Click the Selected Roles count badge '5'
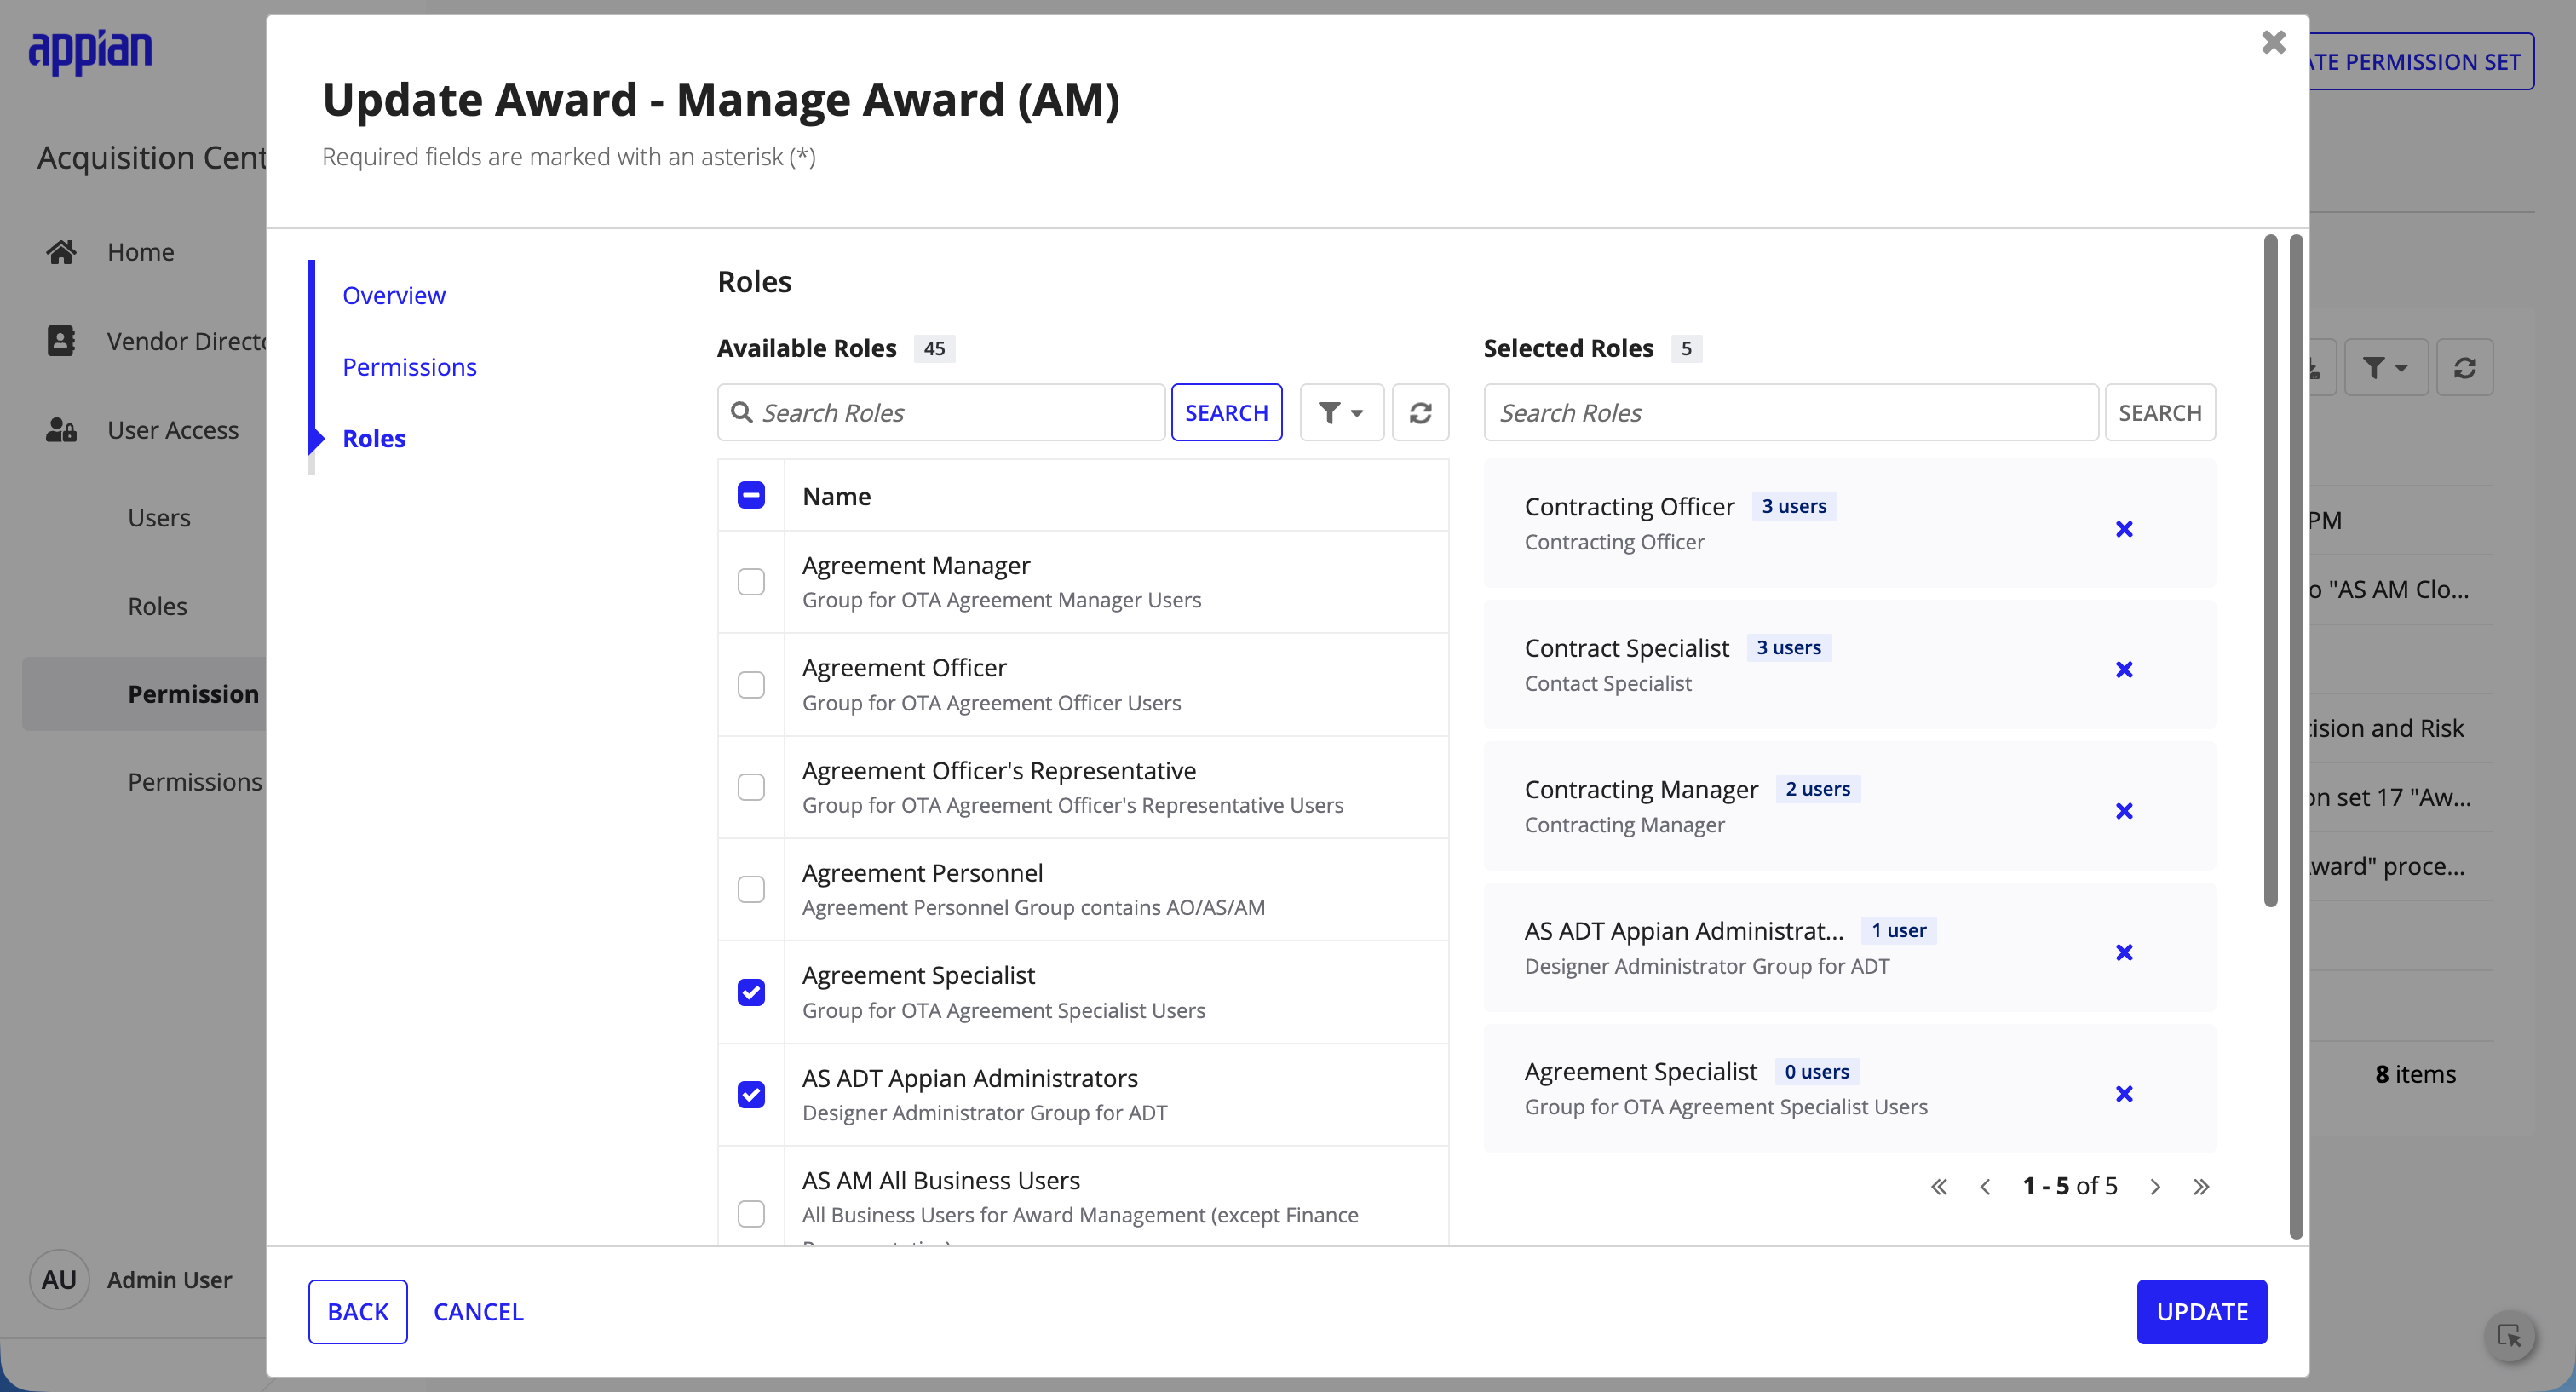Screen dimensions: 2576x1392 point(1686,348)
